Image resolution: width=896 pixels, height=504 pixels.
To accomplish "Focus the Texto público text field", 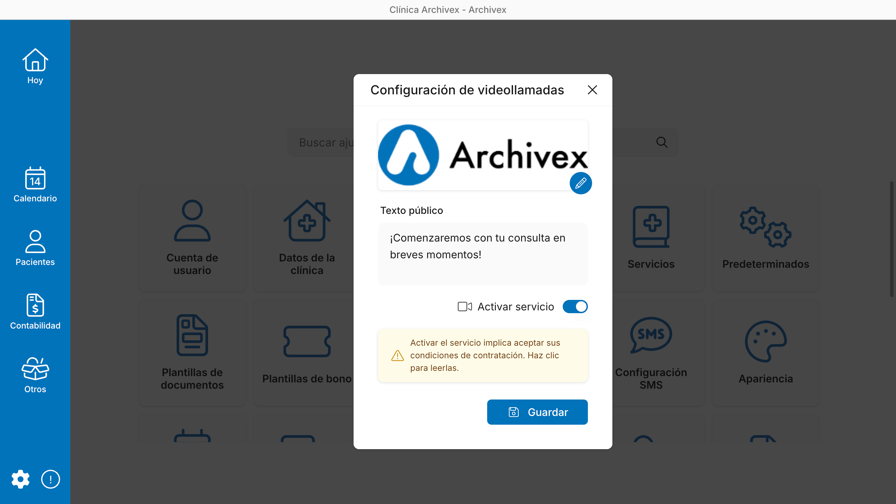I will (x=482, y=254).
